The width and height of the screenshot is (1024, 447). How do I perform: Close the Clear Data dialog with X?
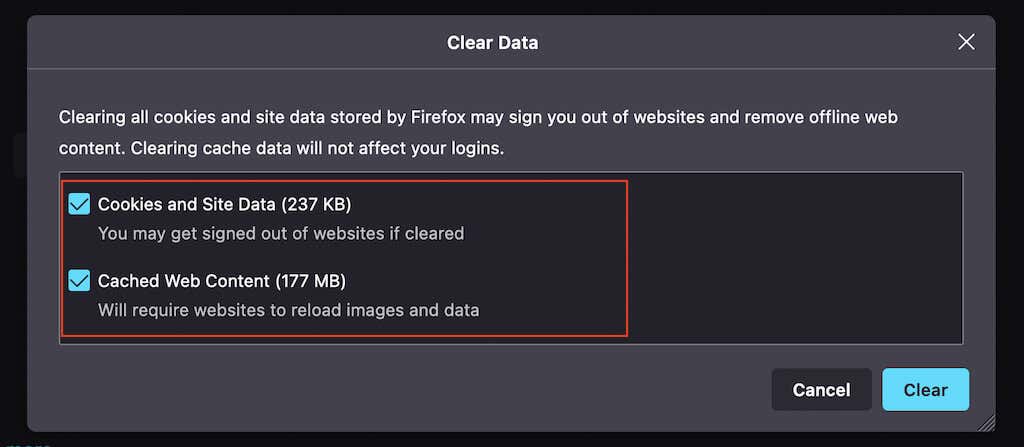tap(966, 42)
